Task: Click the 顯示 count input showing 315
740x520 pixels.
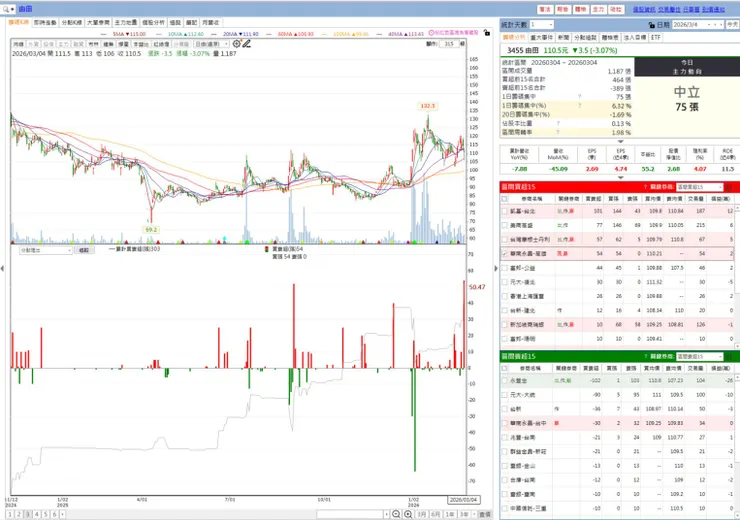Action: pos(449,43)
